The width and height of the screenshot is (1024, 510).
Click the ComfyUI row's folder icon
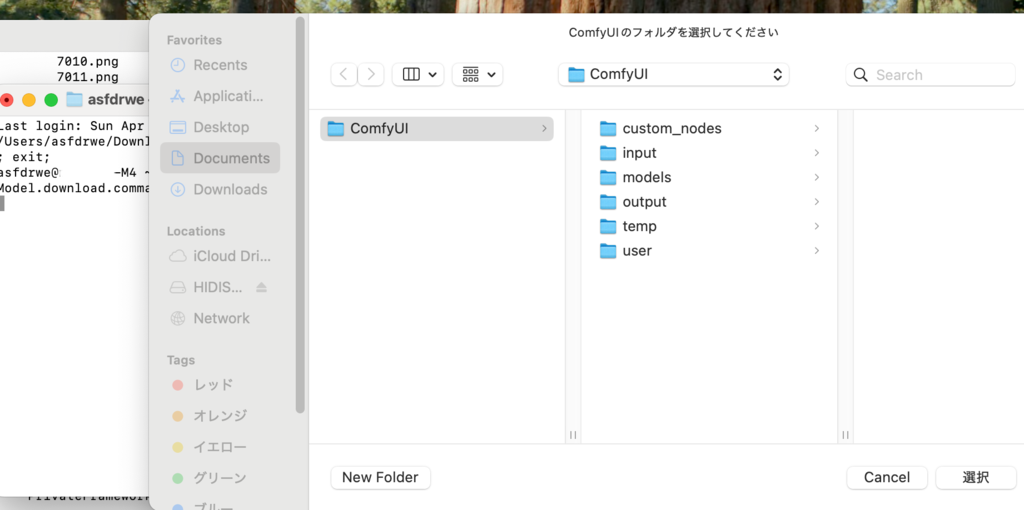click(336, 129)
